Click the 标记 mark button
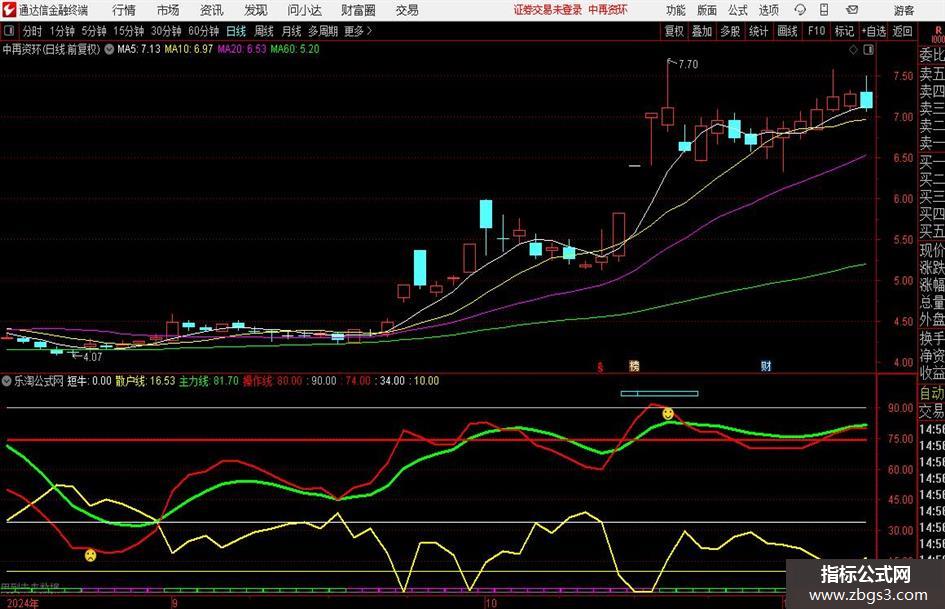 pos(844,31)
